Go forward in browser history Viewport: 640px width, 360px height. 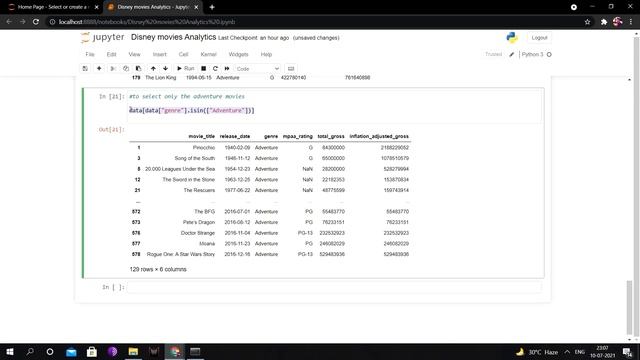(x=22, y=22)
